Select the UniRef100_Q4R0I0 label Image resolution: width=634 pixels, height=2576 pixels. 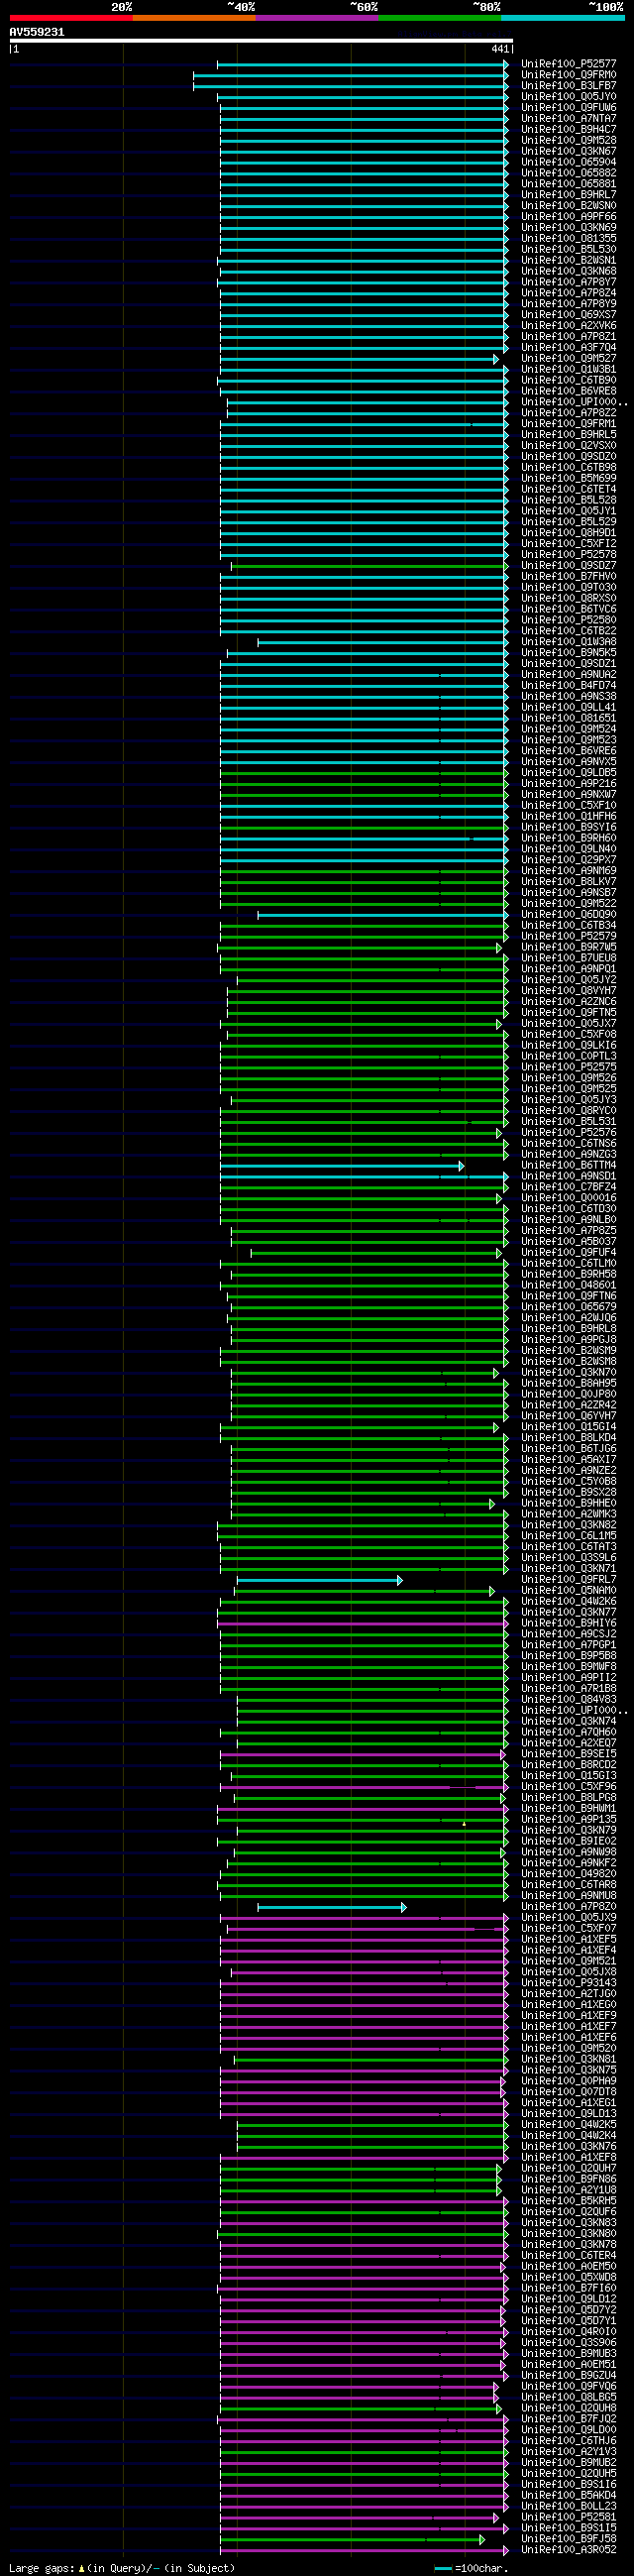[568, 2332]
